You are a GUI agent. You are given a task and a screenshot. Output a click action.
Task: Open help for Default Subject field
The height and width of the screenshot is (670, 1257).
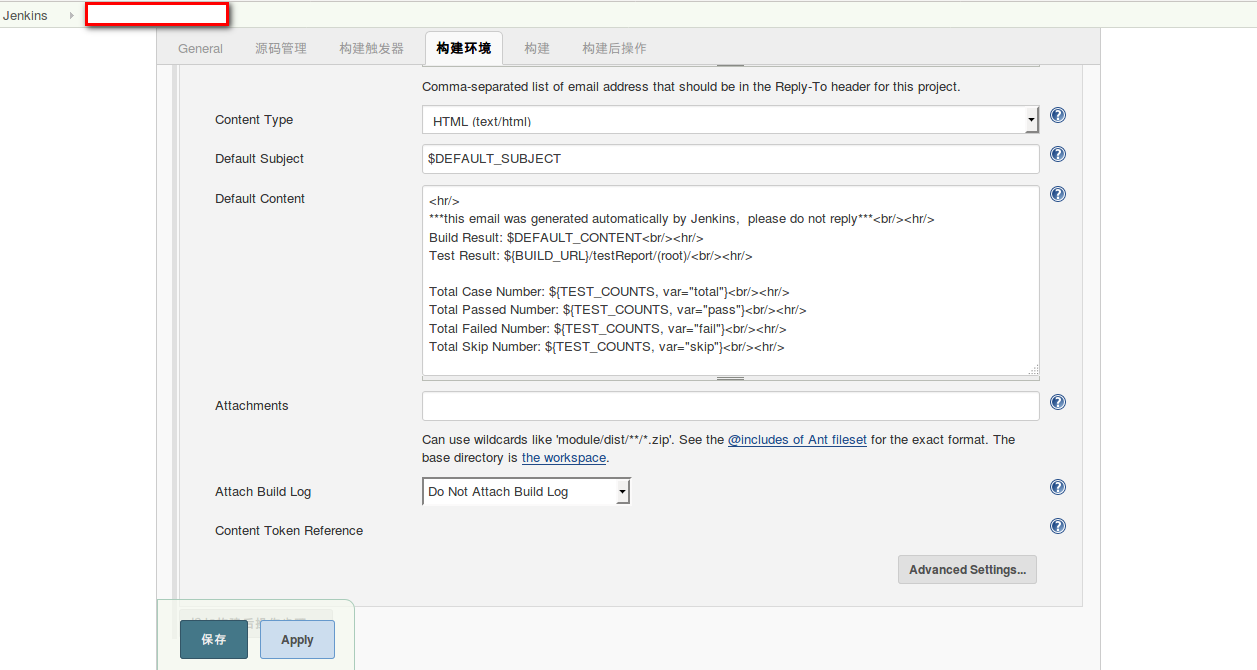pyautogui.click(x=1058, y=154)
